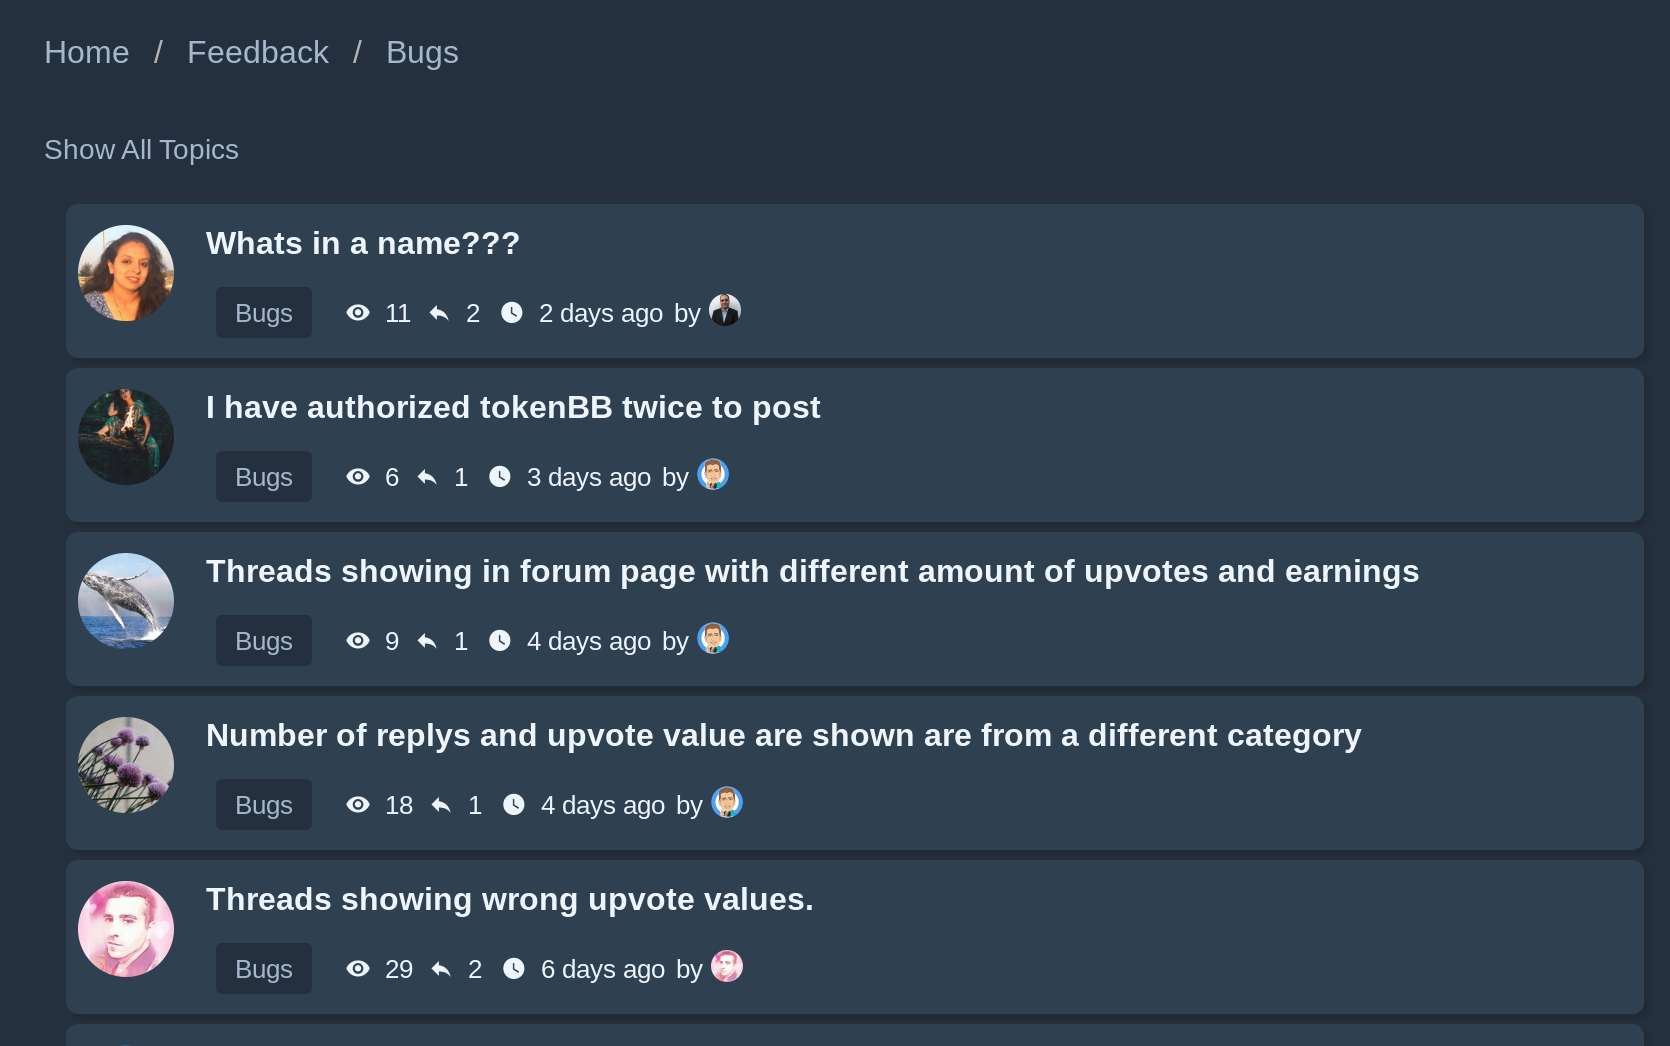Click the last-reply avatar next to '3 days ago by'
The image size is (1670, 1046).
pyautogui.click(x=713, y=474)
